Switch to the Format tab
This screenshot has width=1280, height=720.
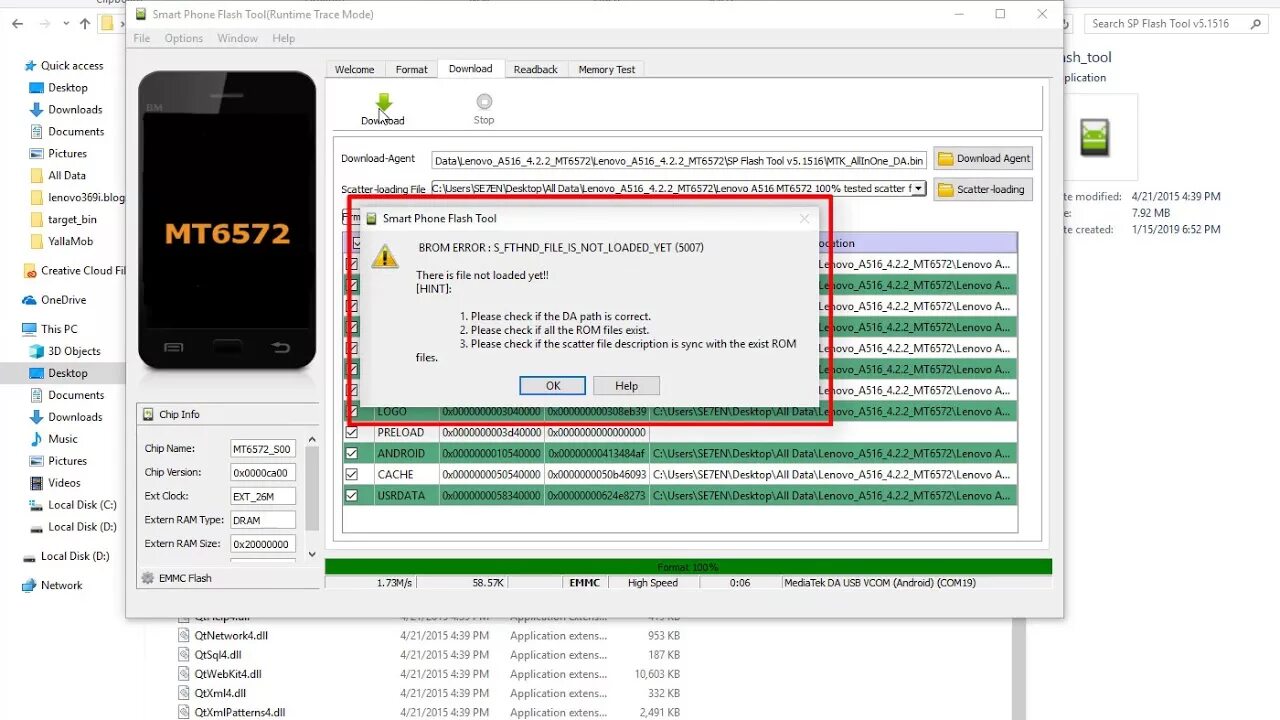click(411, 70)
